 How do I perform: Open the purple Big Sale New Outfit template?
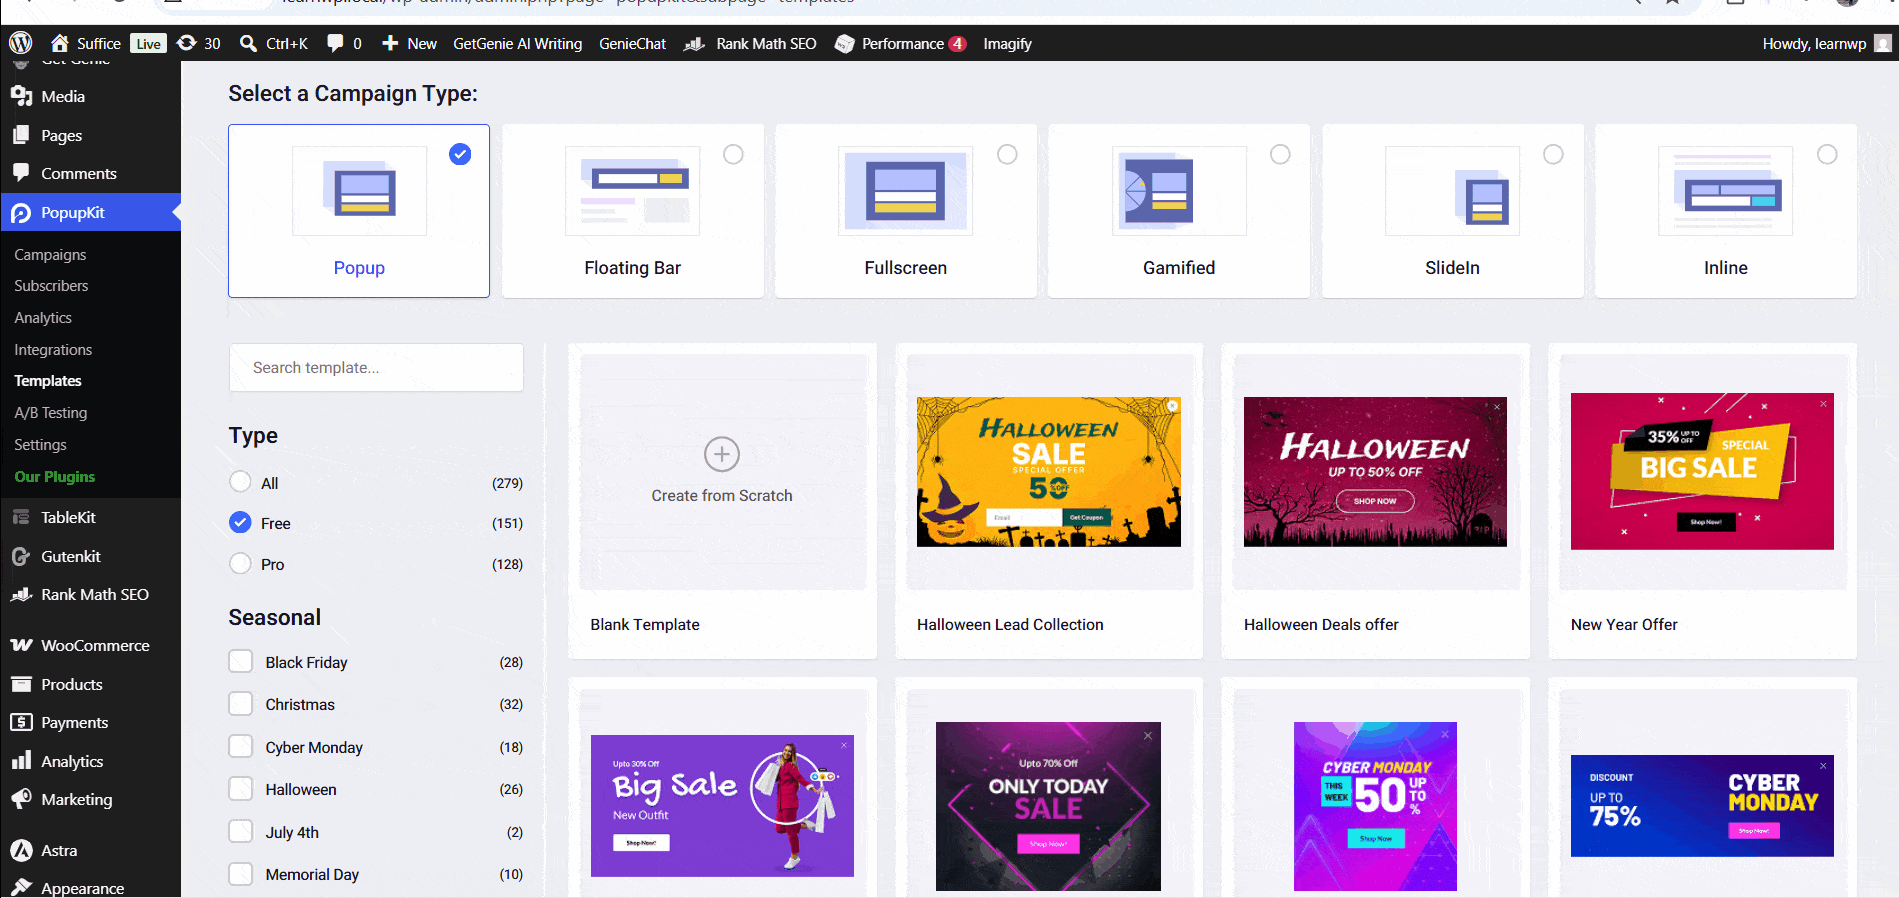(722, 806)
